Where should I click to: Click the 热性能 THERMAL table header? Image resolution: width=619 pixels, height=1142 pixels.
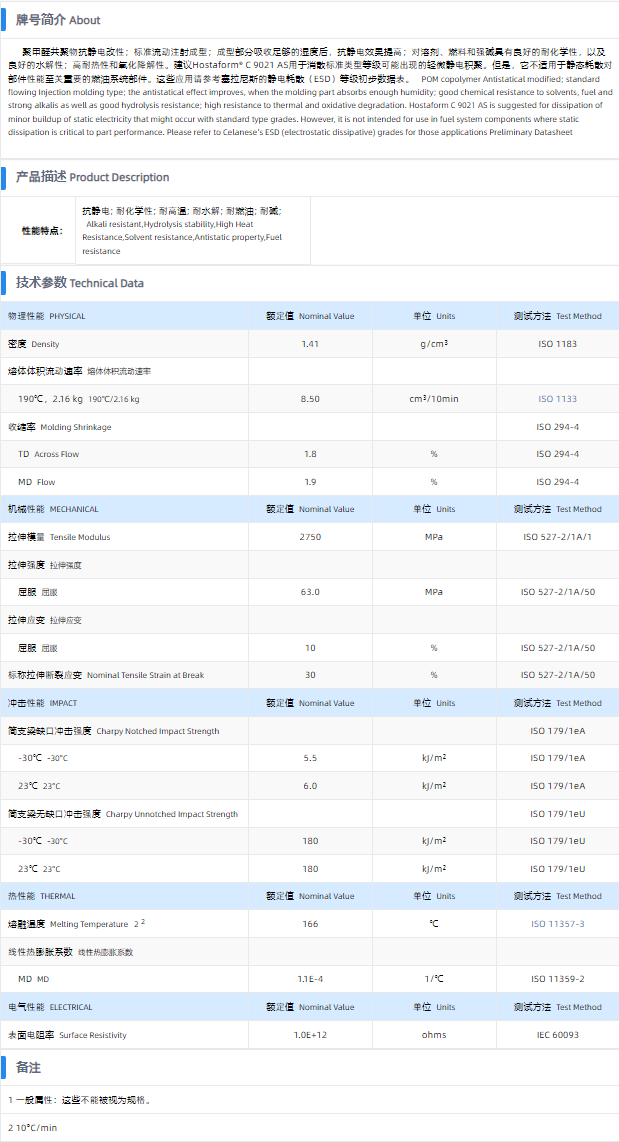[41, 896]
